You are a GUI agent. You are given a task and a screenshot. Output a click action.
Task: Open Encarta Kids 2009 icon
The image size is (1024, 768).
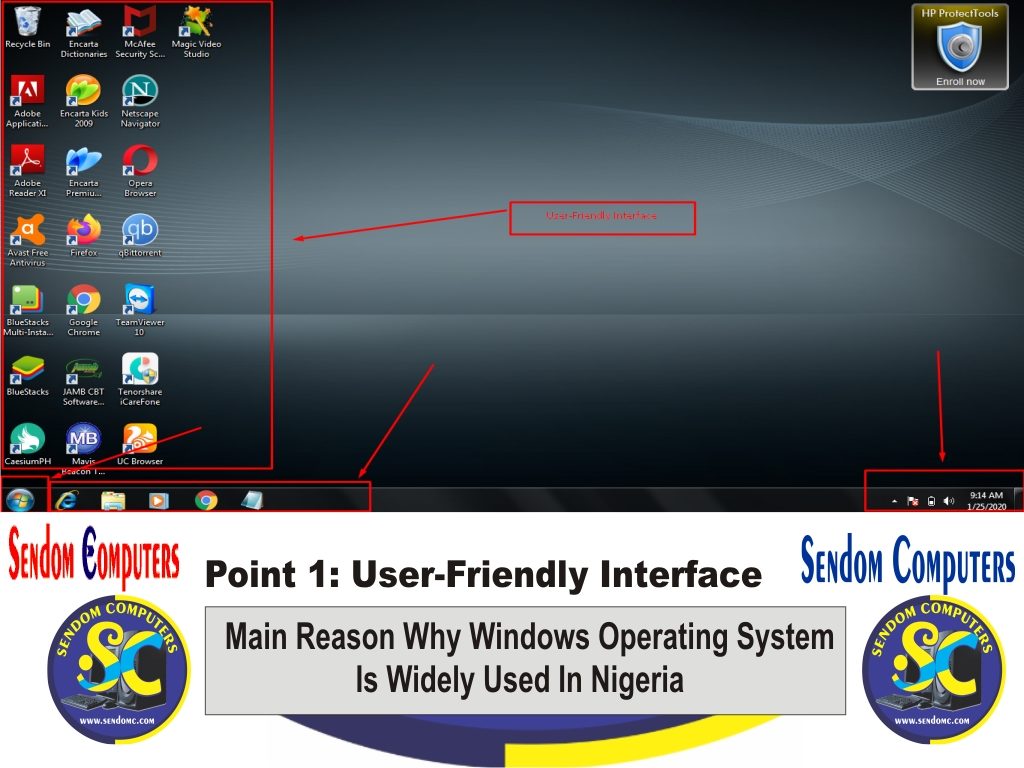(x=84, y=101)
